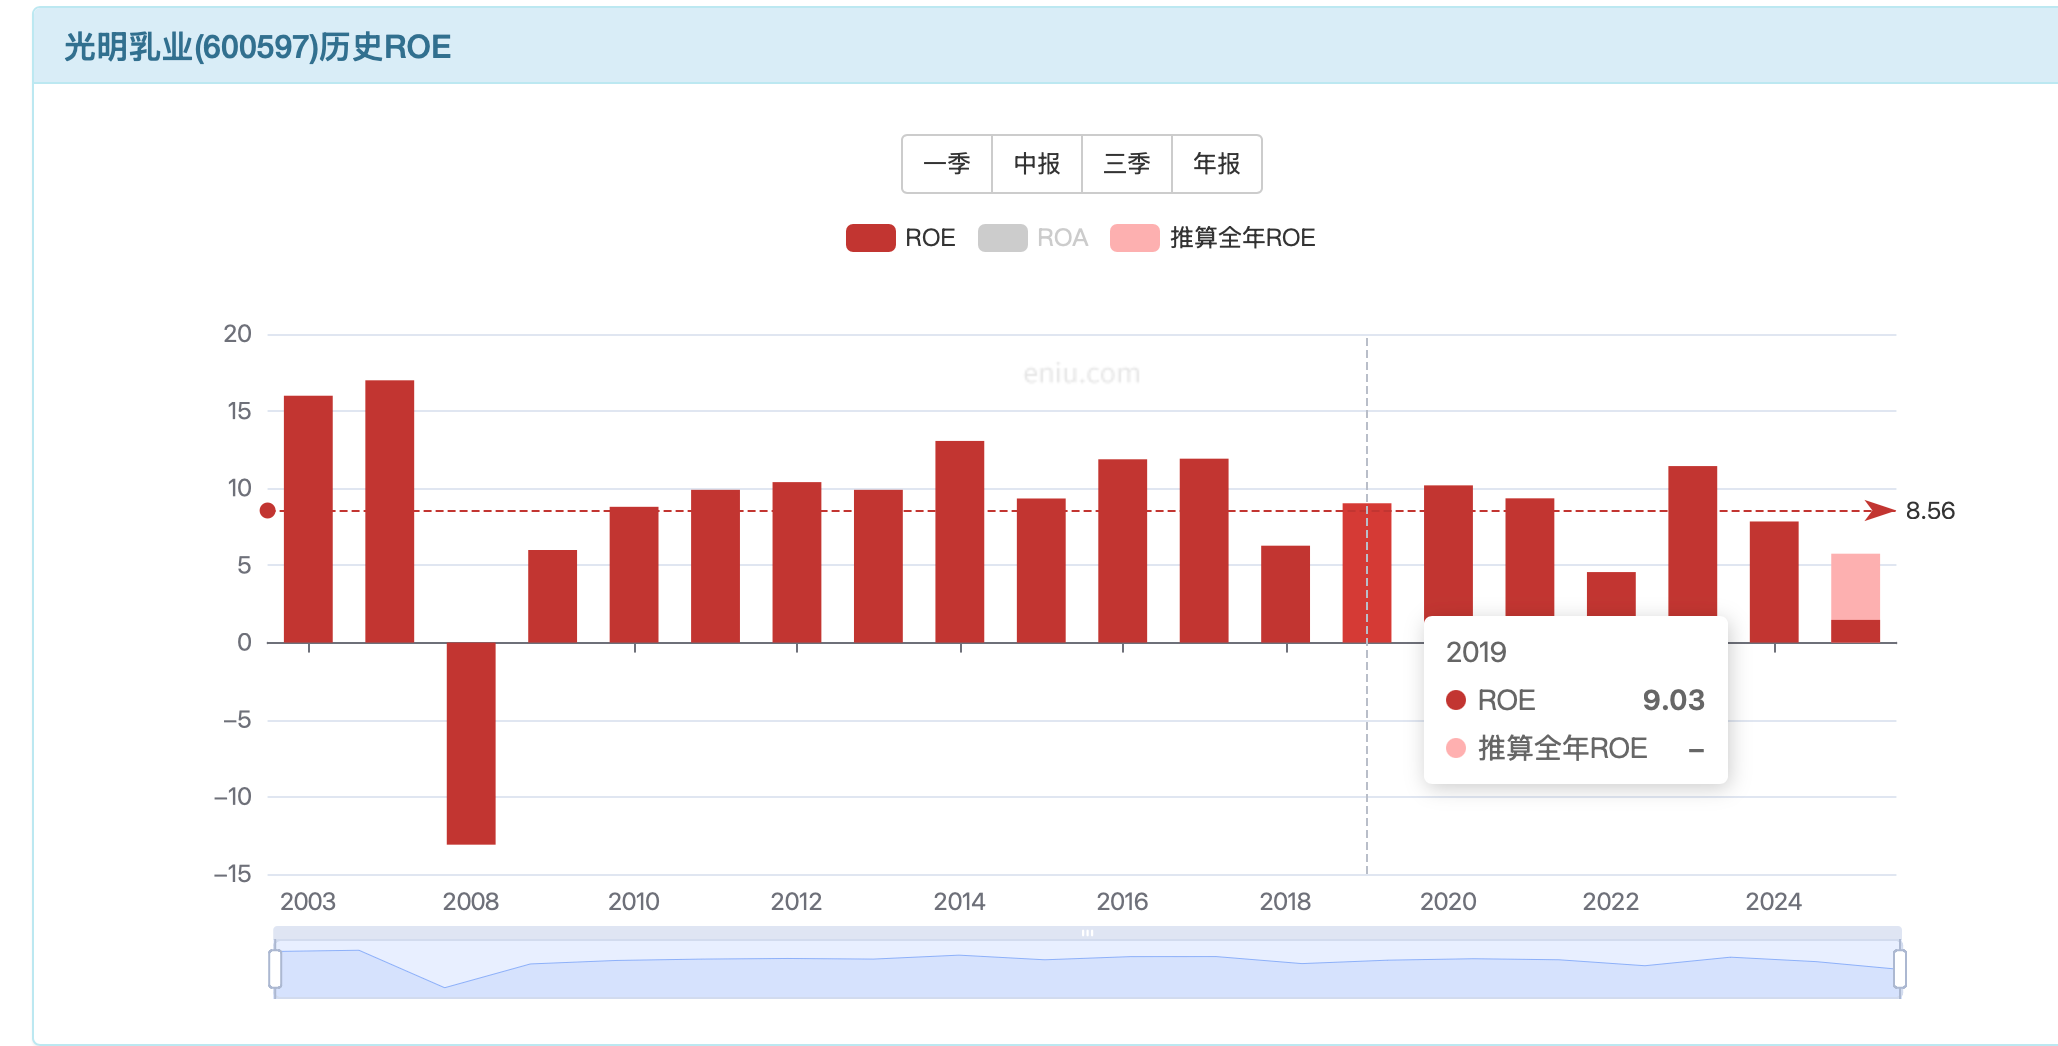The width and height of the screenshot is (2058, 1046).
Task: Click the highlighted 2019 ROE bar
Action: [x=1367, y=573]
